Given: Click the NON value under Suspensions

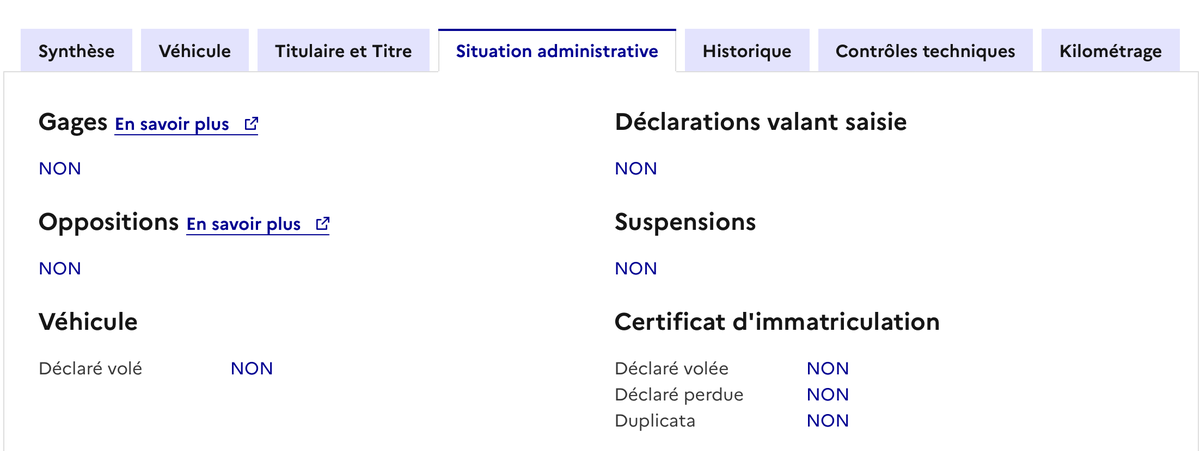Looking at the screenshot, I should pyautogui.click(x=636, y=268).
